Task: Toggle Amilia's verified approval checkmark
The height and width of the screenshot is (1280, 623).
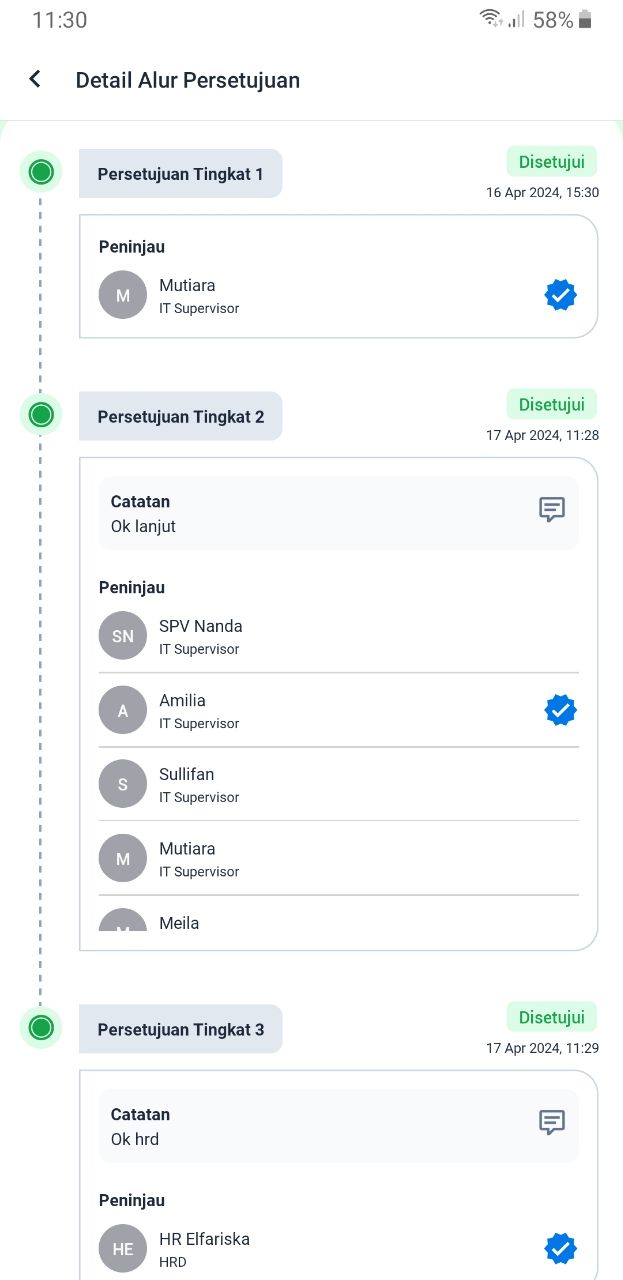Action: pyautogui.click(x=560, y=709)
